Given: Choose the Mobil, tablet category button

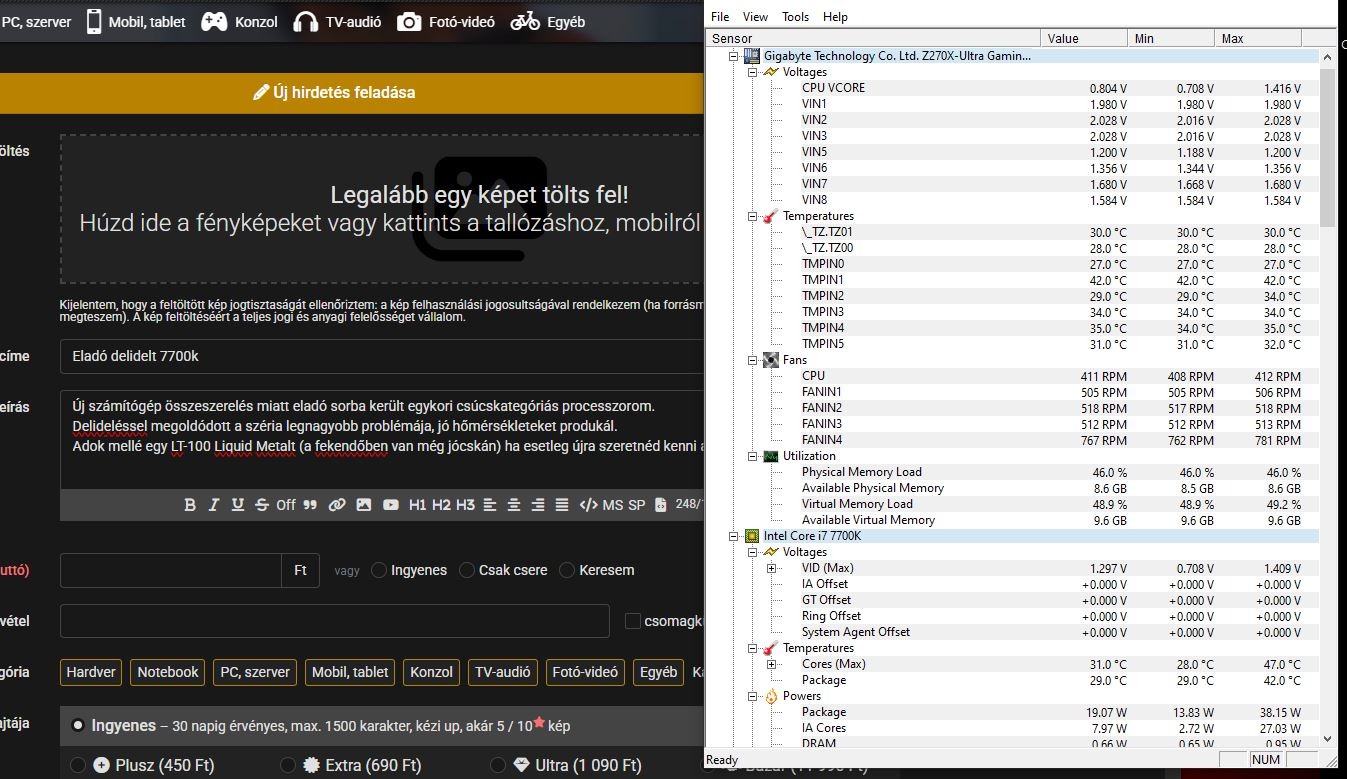Looking at the screenshot, I should coord(350,672).
